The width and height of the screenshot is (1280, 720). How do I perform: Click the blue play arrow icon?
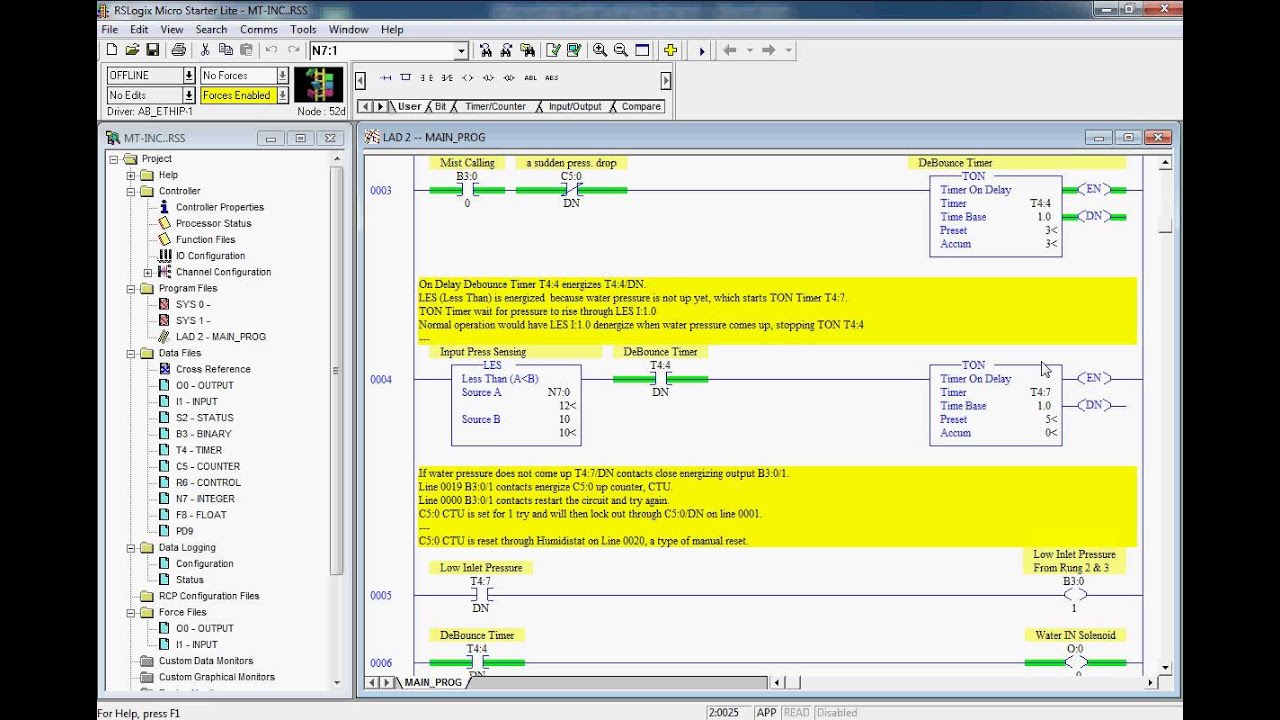click(x=702, y=50)
